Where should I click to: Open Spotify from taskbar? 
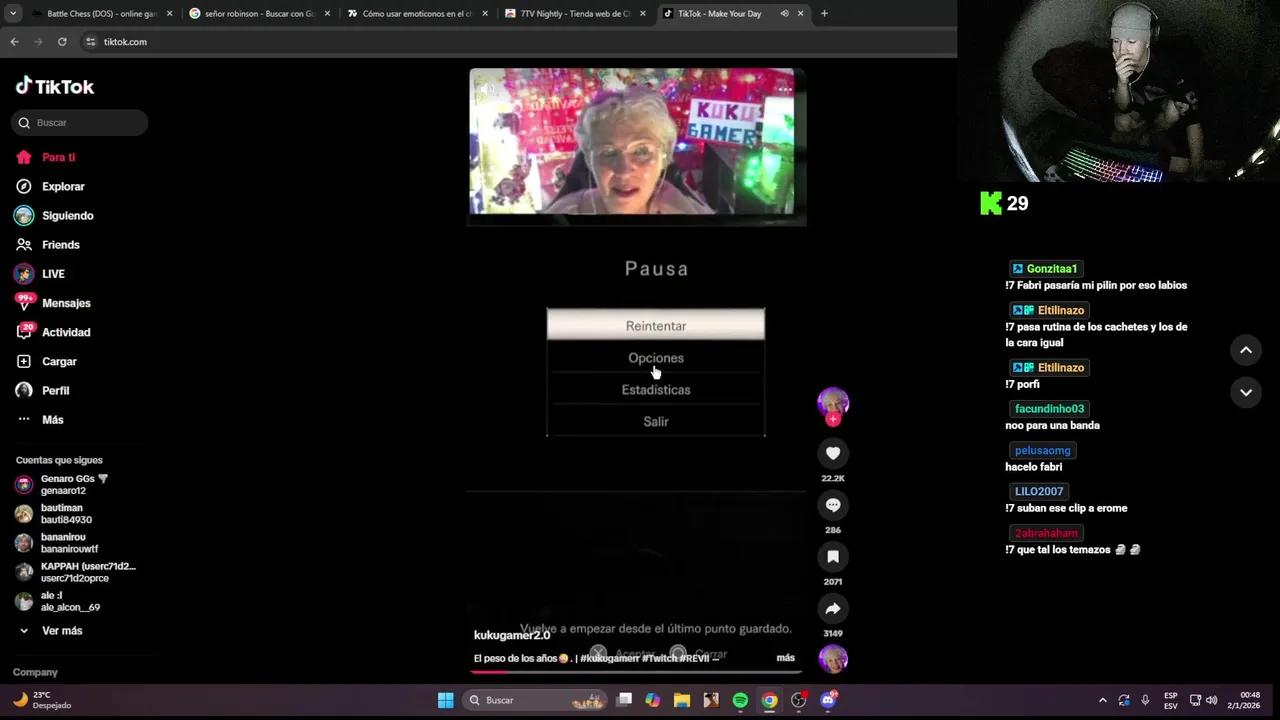point(740,700)
